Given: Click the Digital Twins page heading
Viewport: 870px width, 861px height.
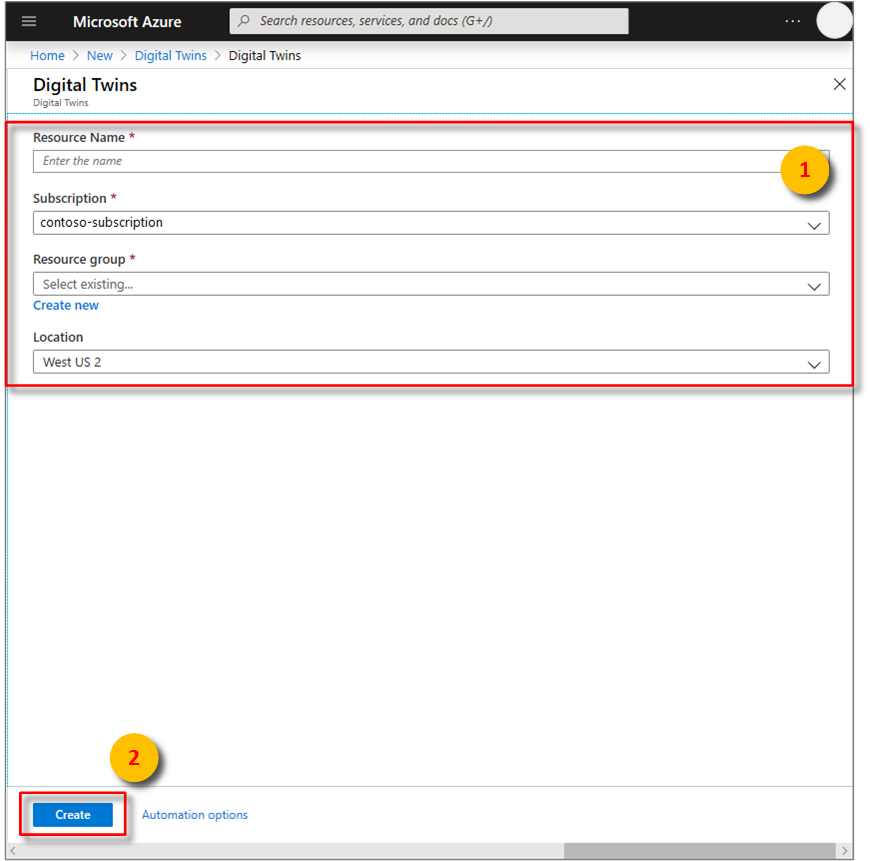Looking at the screenshot, I should coord(85,85).
